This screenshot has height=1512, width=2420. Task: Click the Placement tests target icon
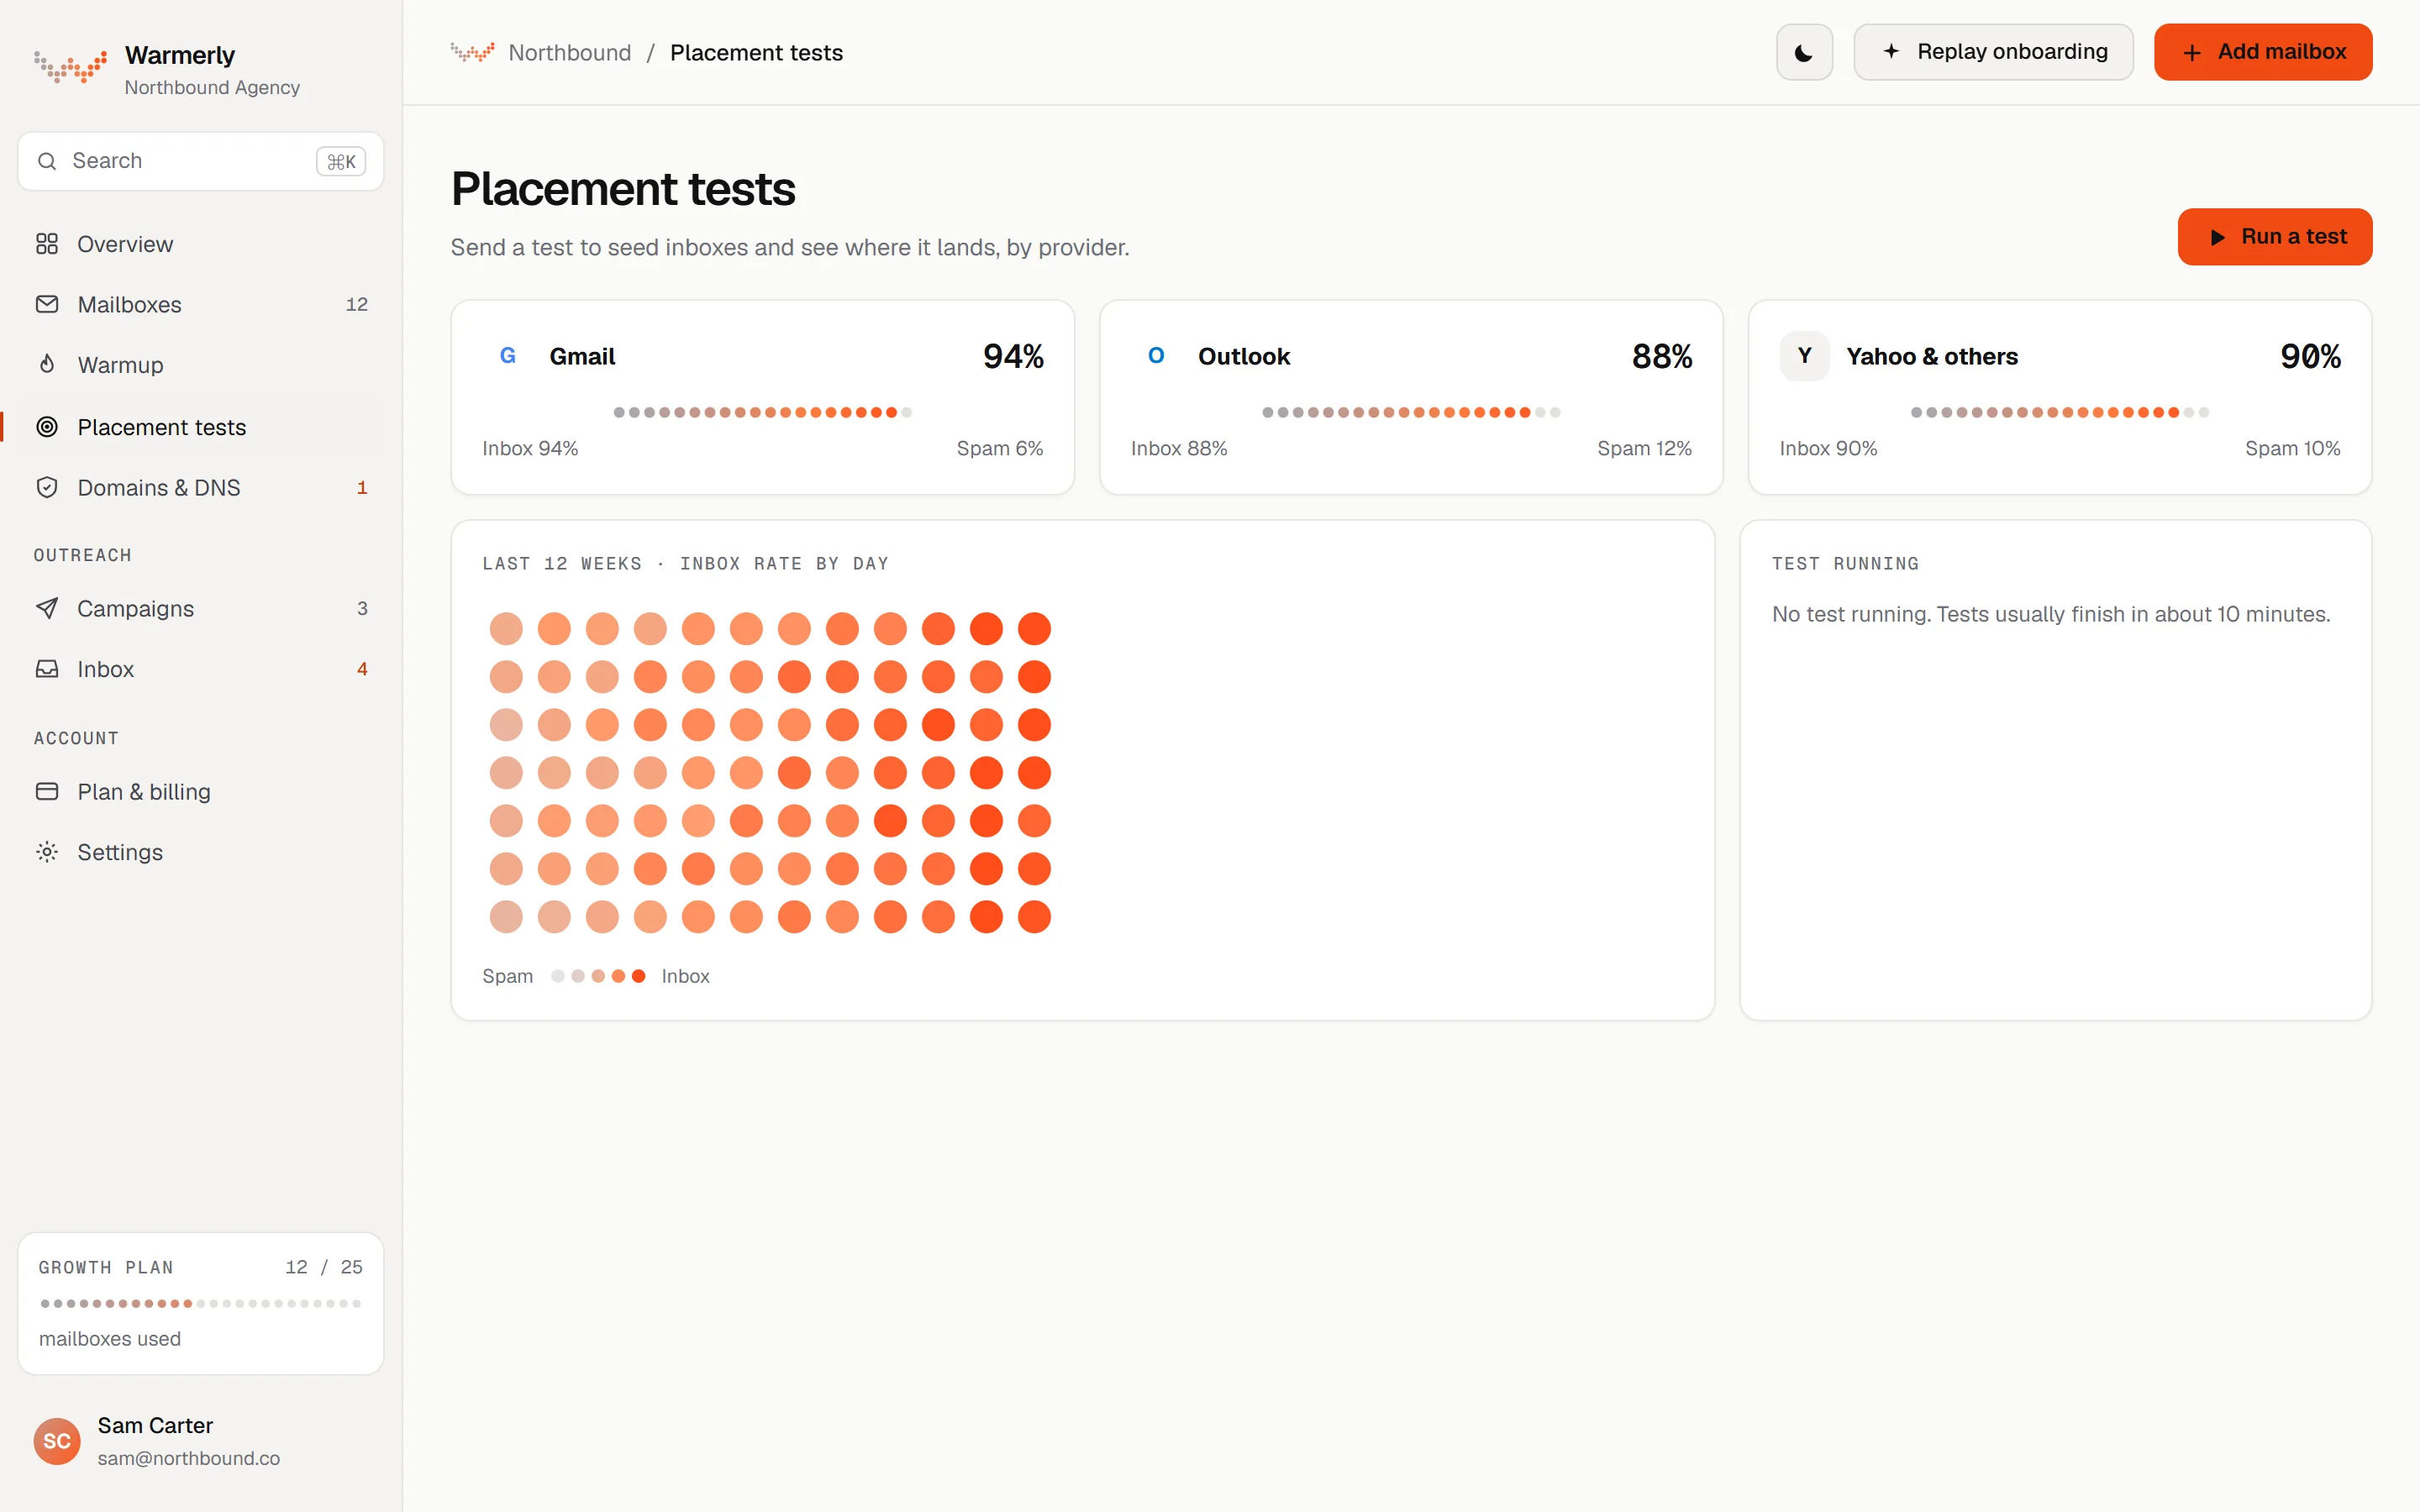[x=47, y=427]
